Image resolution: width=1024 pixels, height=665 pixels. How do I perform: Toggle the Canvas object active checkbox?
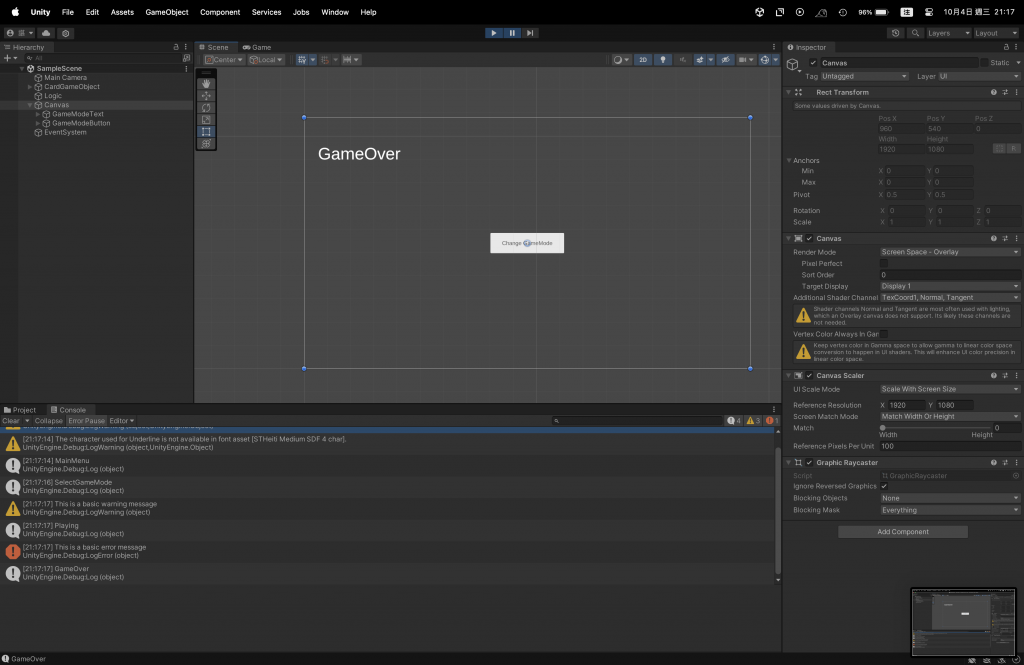[813, 63]
